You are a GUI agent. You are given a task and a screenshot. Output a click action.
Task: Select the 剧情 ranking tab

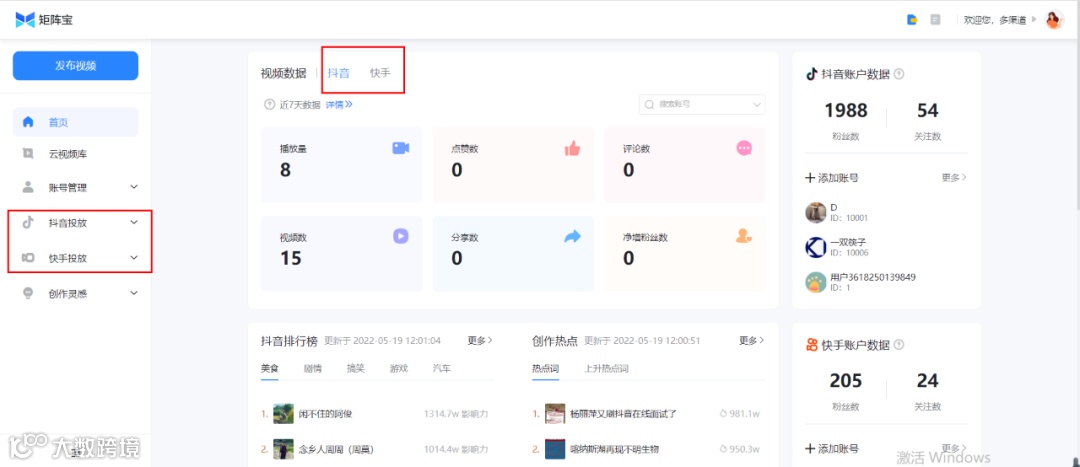pos(313,369)
